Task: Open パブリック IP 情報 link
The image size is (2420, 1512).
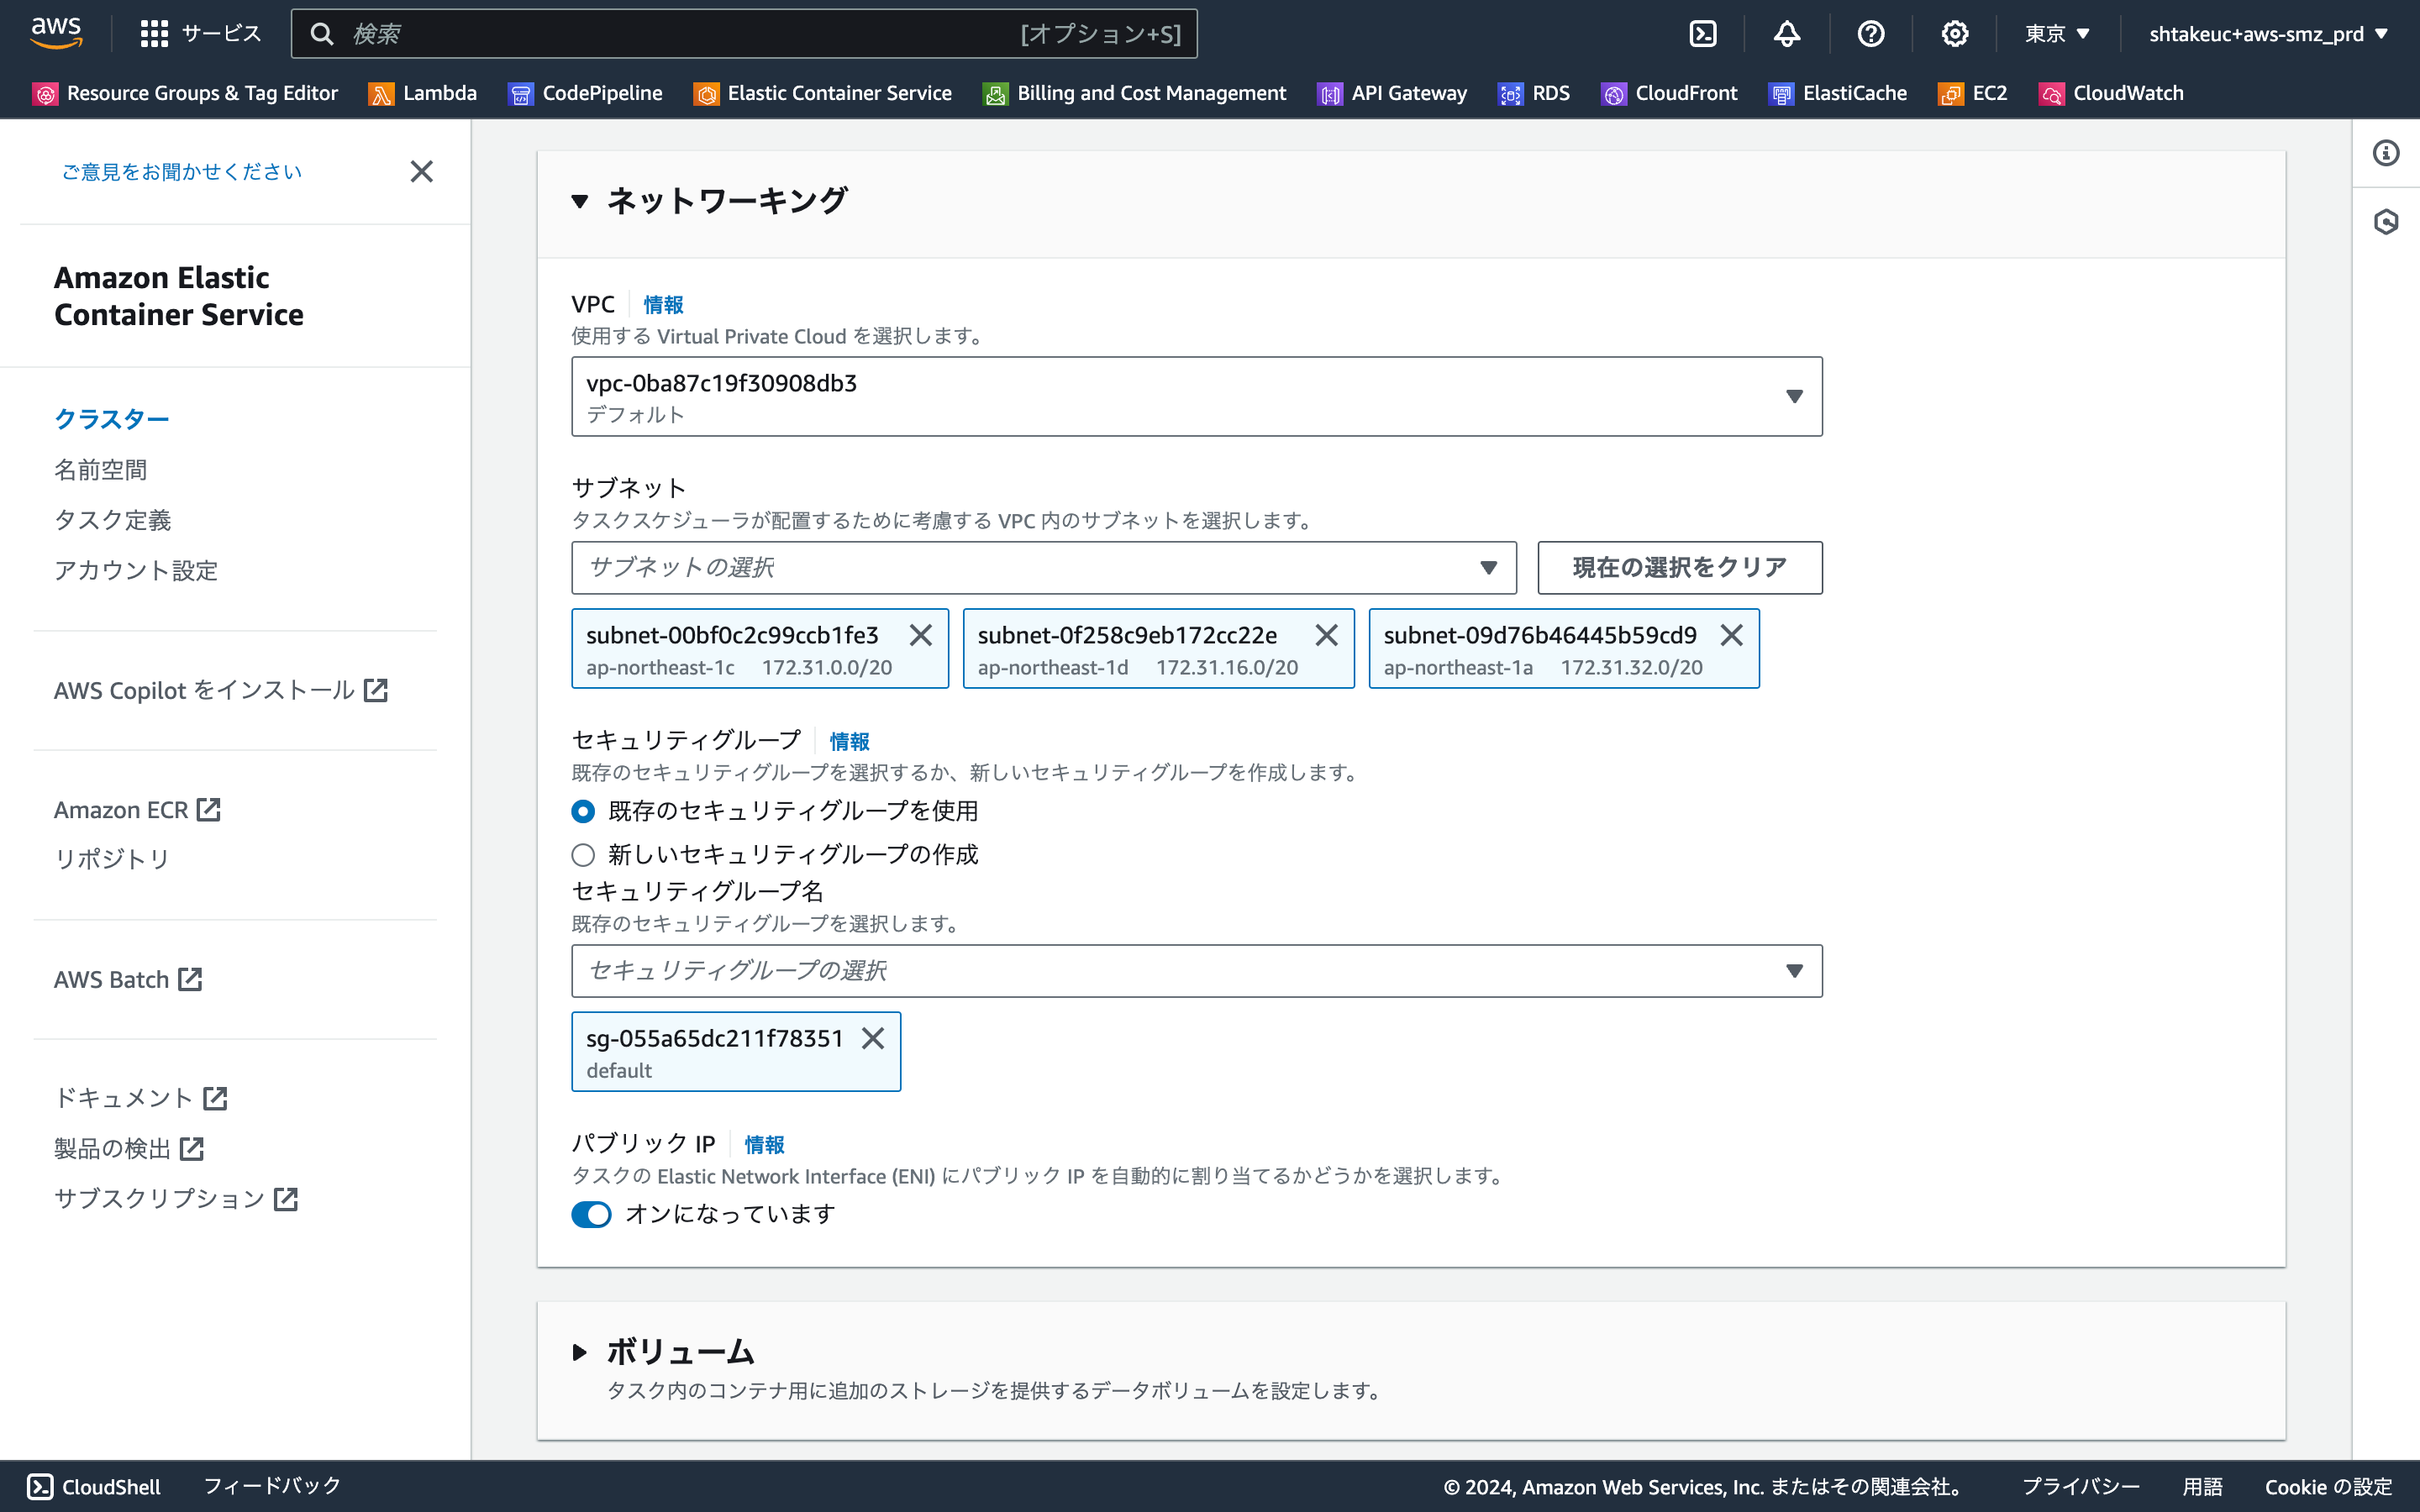Action: point(764,1144)
